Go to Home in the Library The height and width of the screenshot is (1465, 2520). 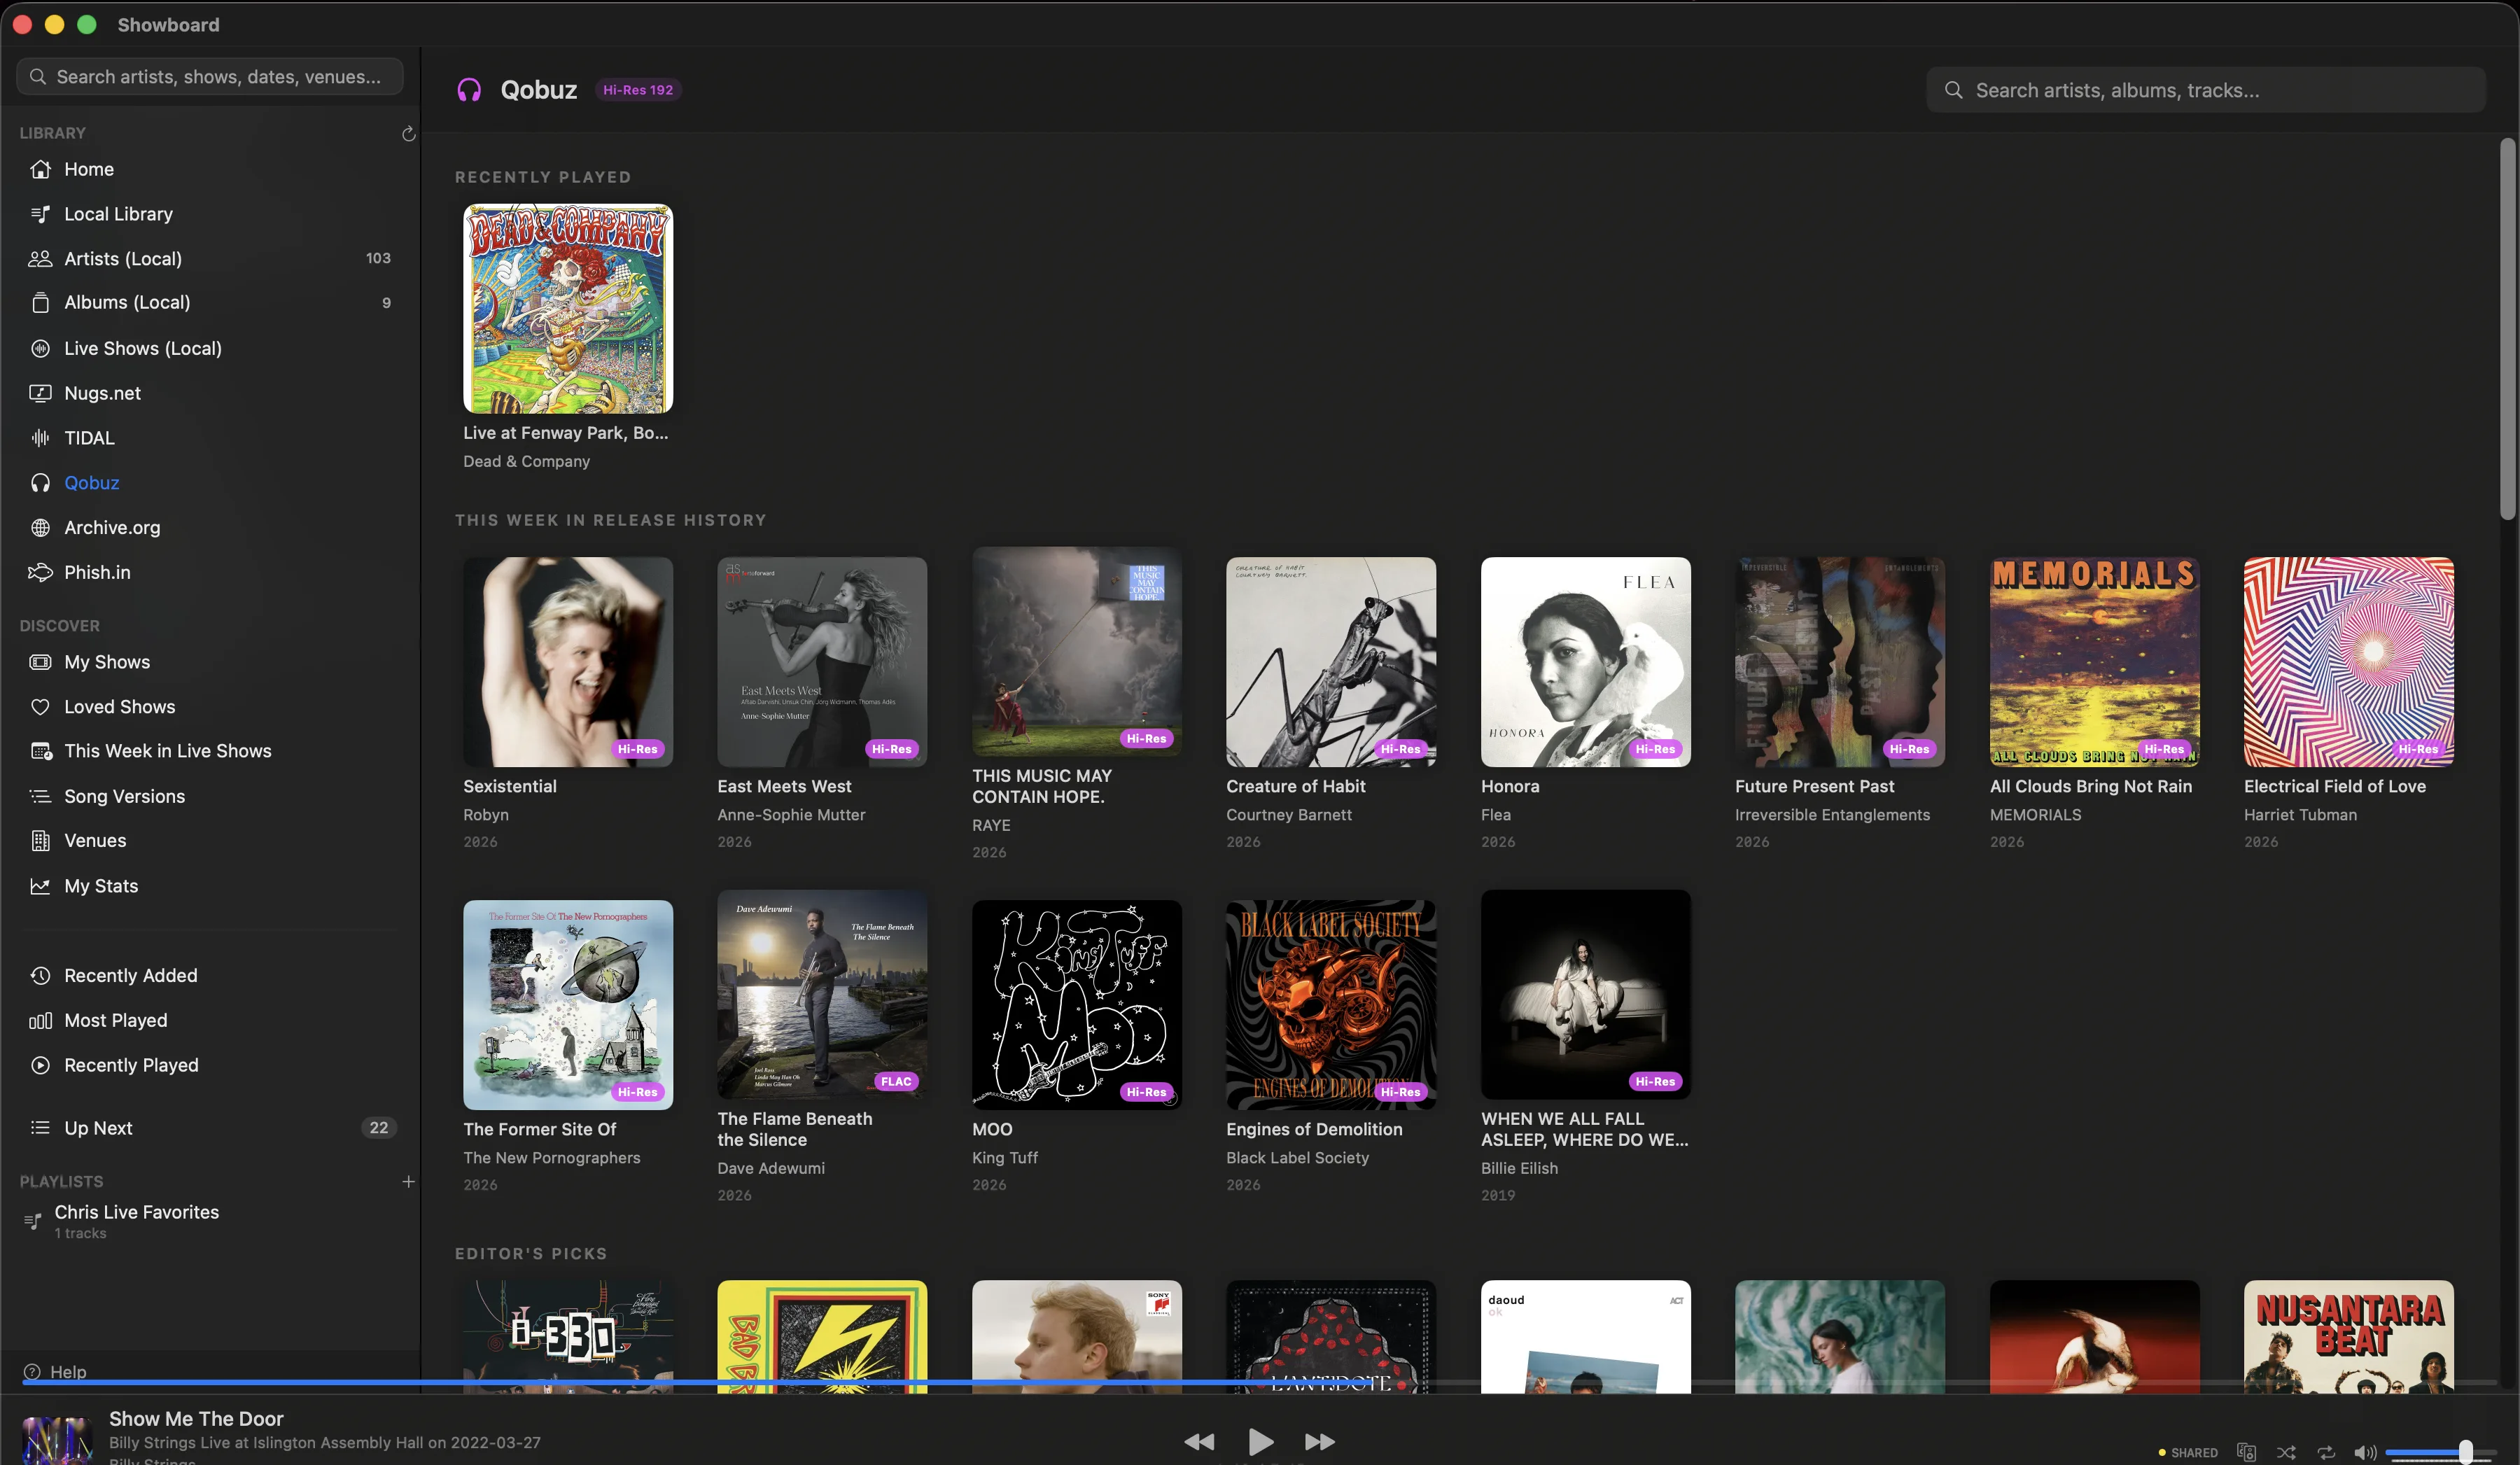88,168
